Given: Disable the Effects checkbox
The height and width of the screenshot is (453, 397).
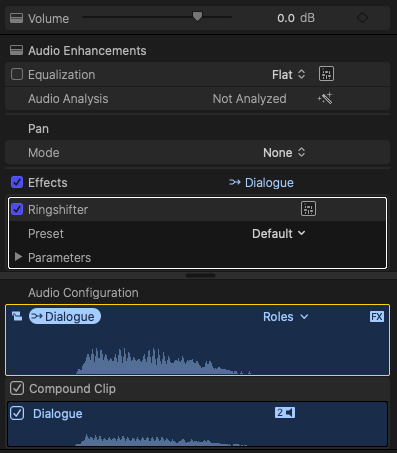Looking at the screenshot, I should 17,182.
